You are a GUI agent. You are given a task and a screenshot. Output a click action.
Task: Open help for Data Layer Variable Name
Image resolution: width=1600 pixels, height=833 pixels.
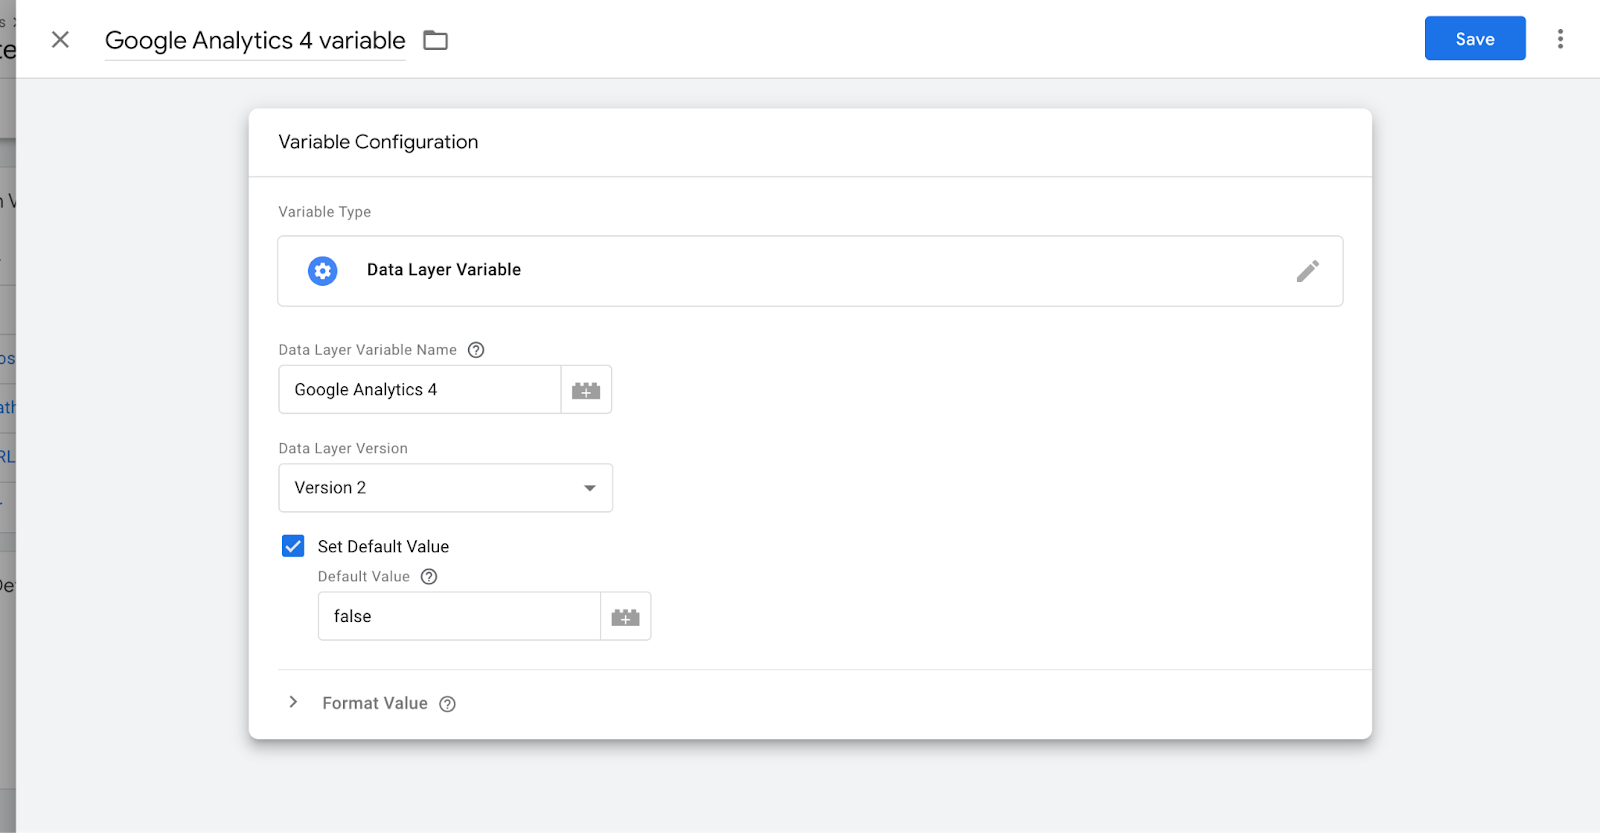tap(476, 350)
